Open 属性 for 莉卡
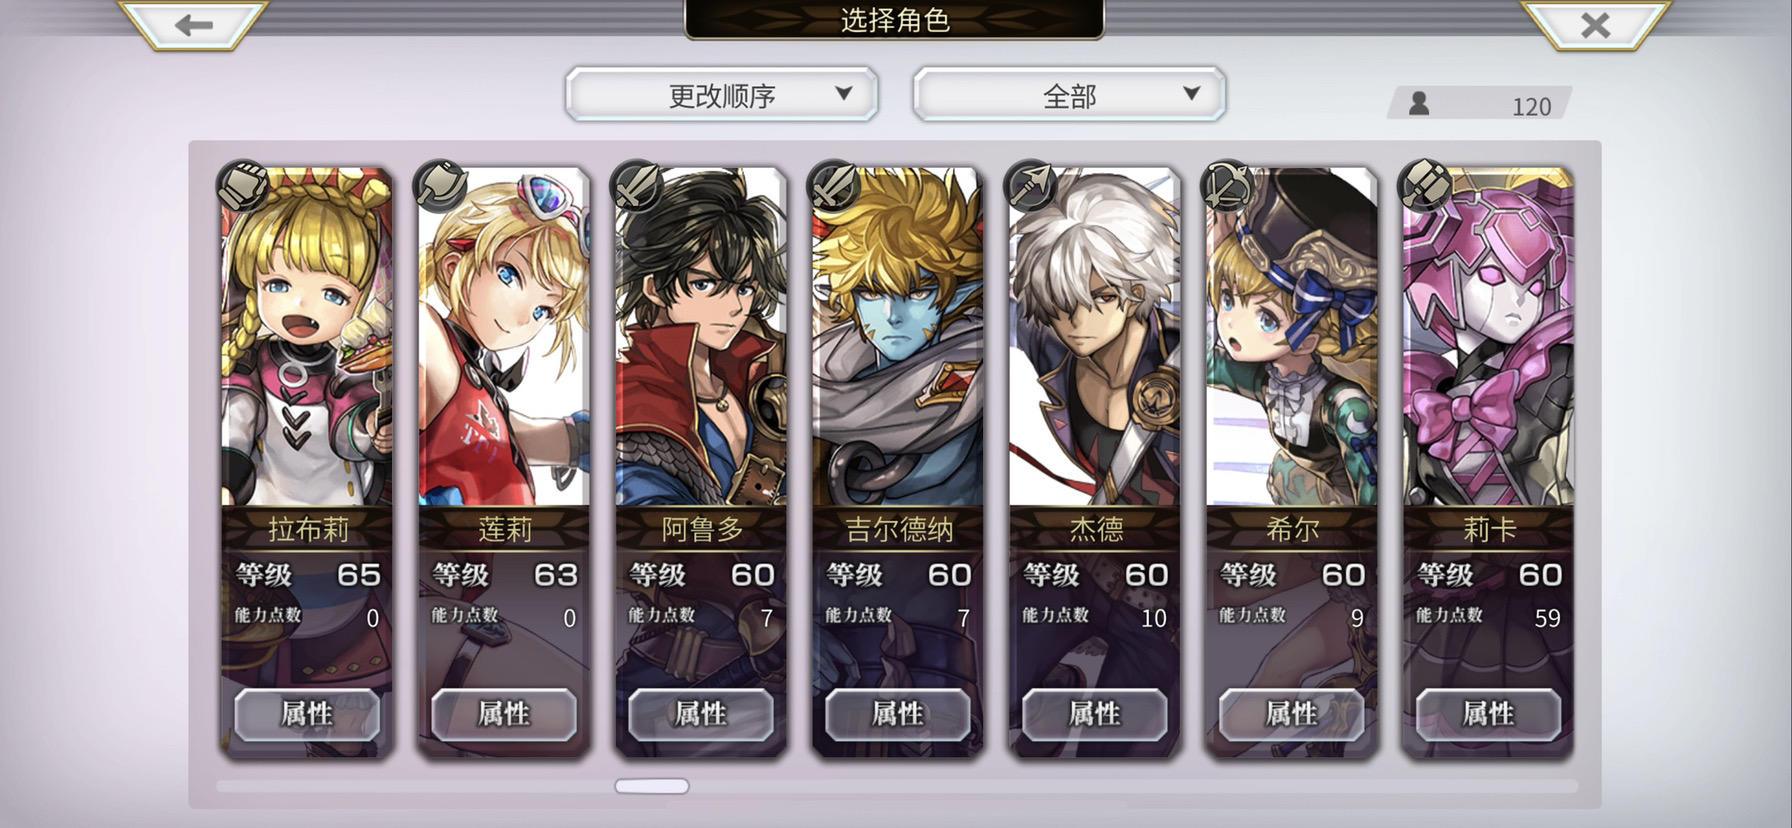Viewport: 1792px width, 828px height. 1489,714
